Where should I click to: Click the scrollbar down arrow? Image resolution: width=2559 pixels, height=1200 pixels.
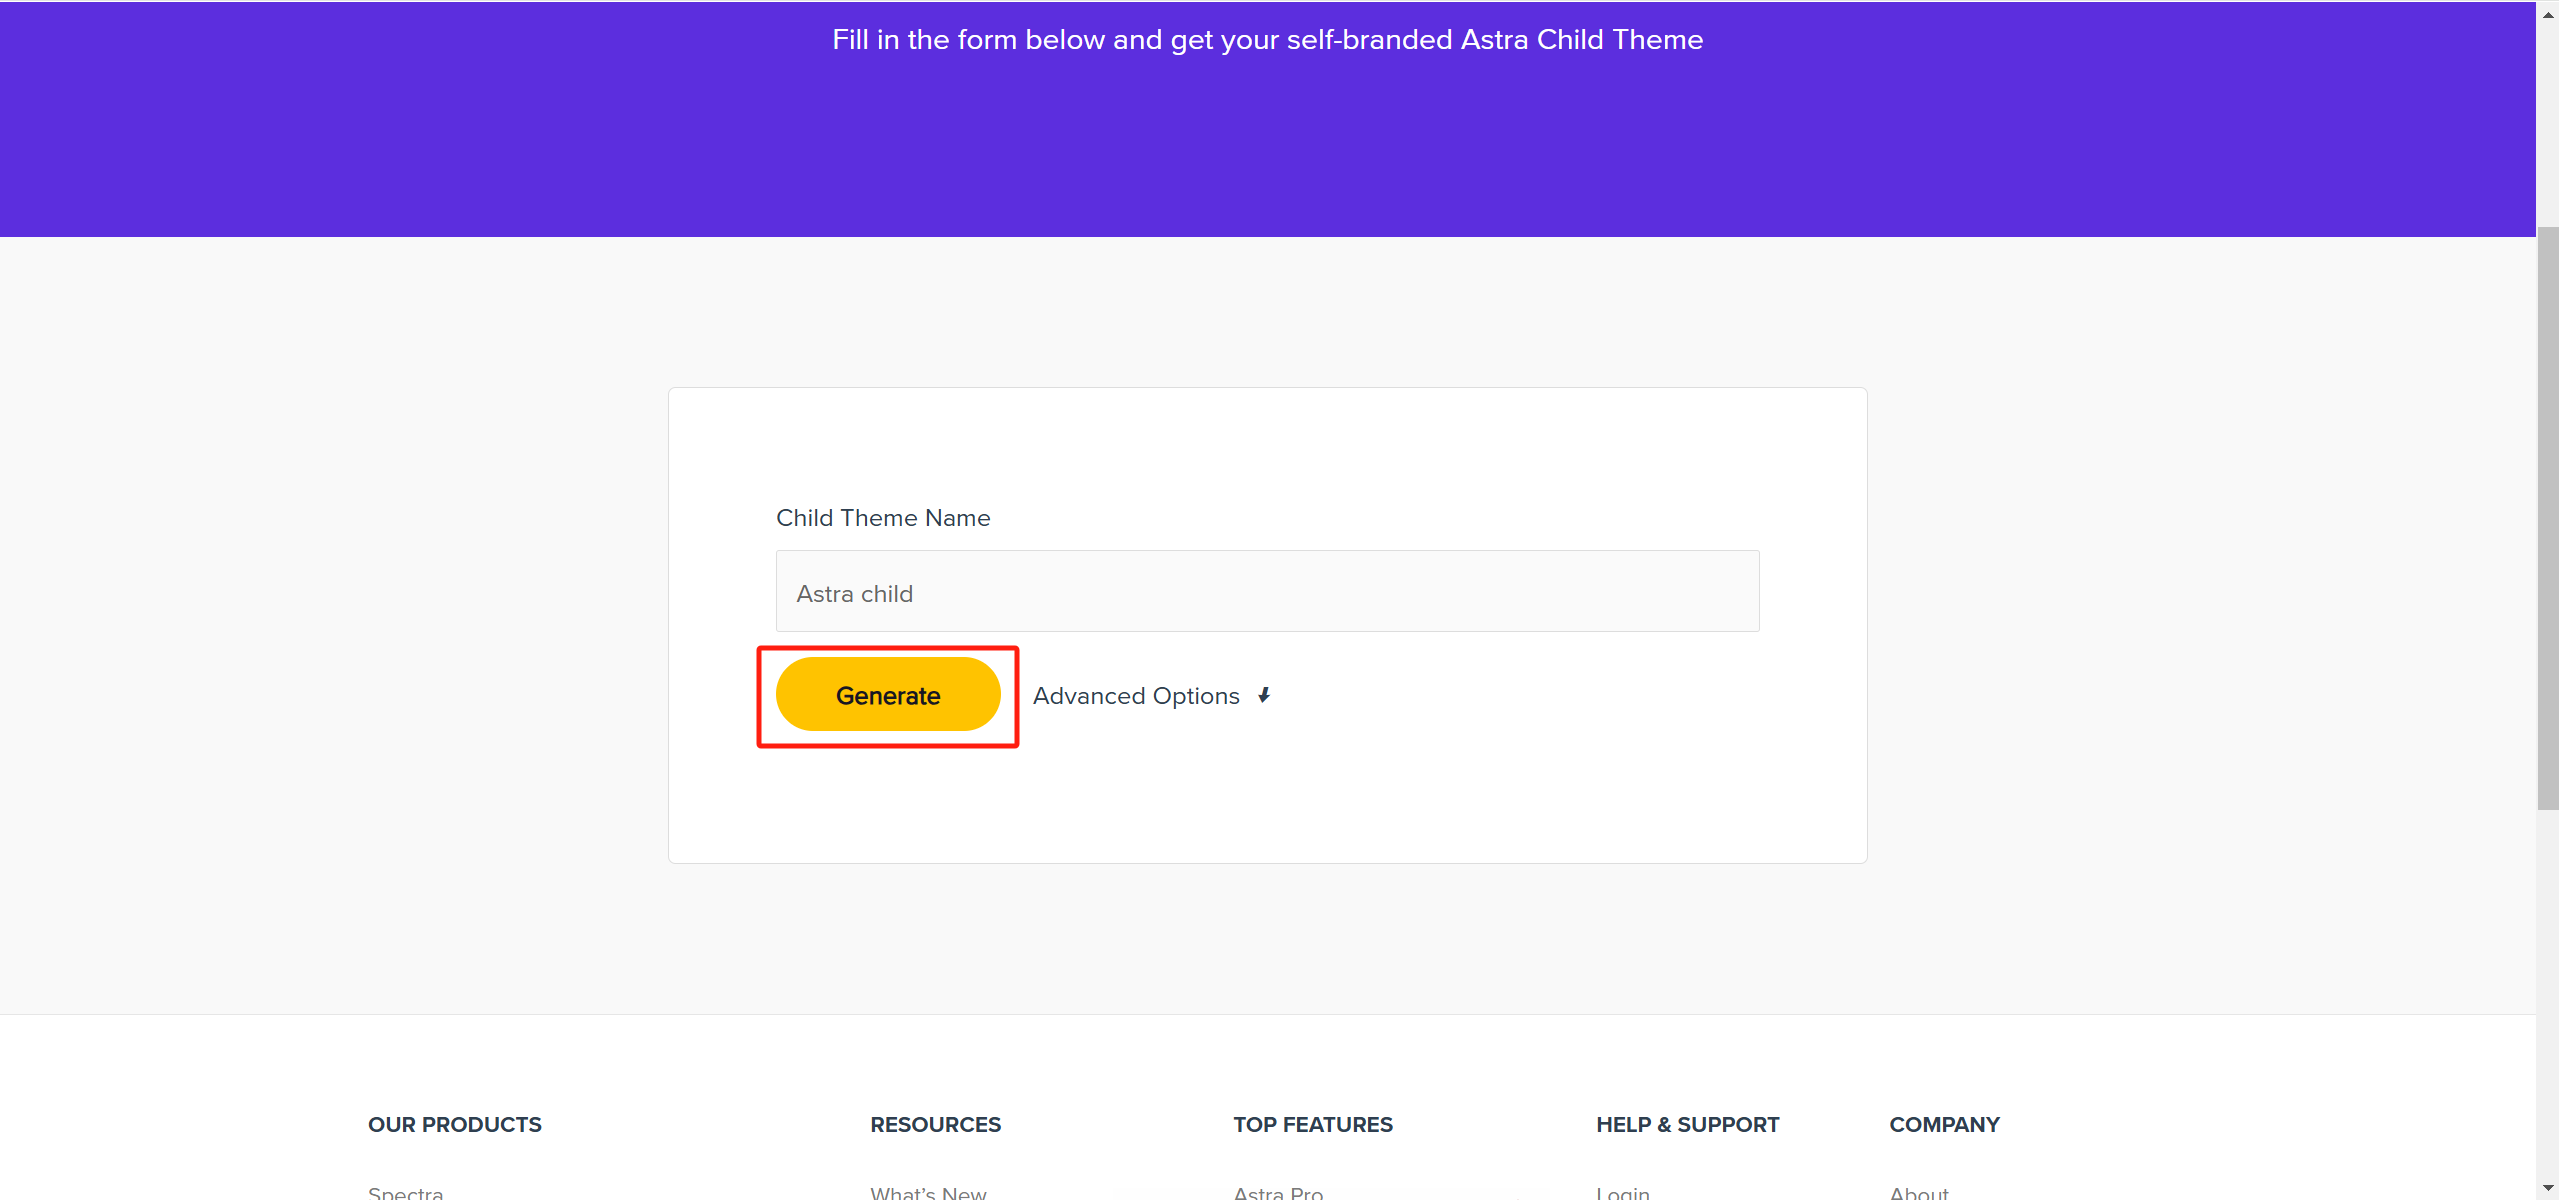tap(2547, 1188)
